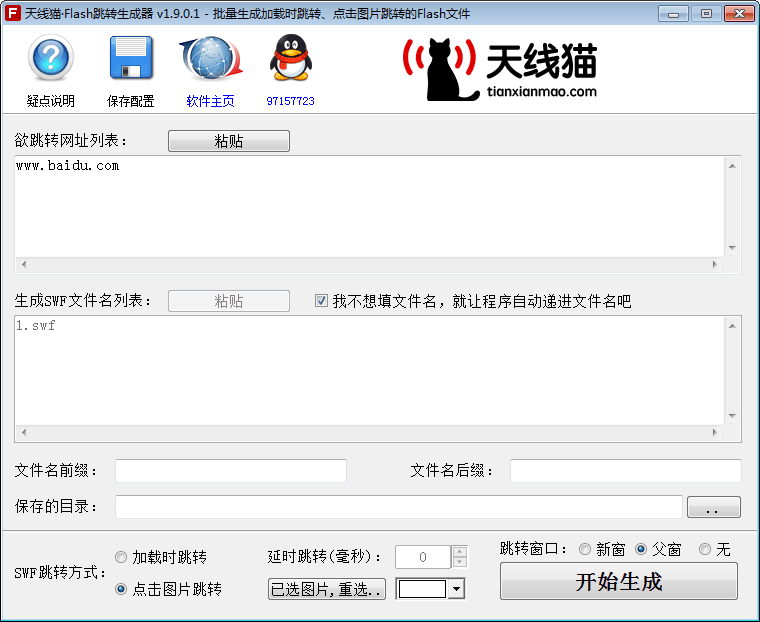The height and width of the screenshot is (622, 760).
Task: Click the white color swatch box
Action: coord(422,589)
